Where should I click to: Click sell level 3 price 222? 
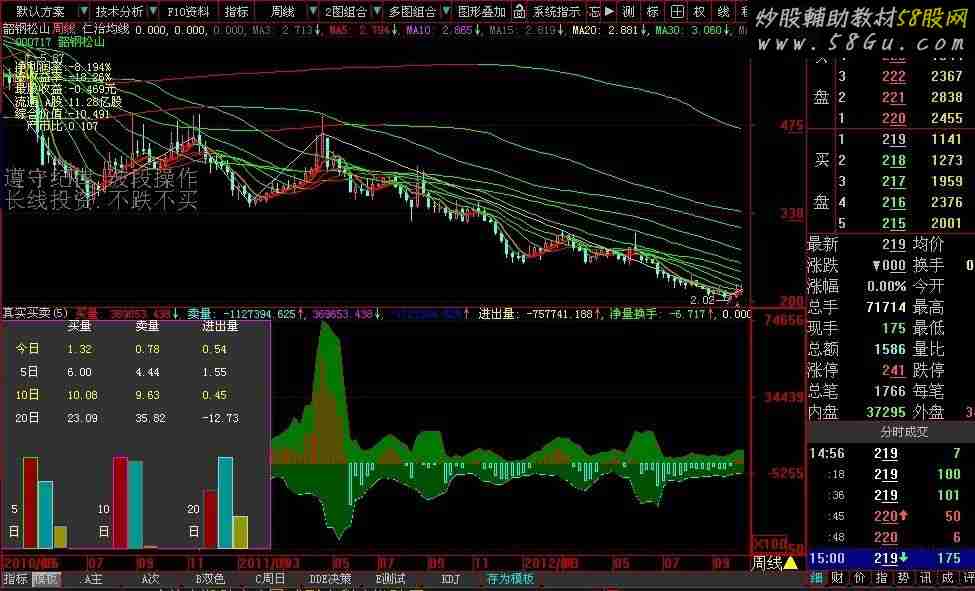point(893,77)
